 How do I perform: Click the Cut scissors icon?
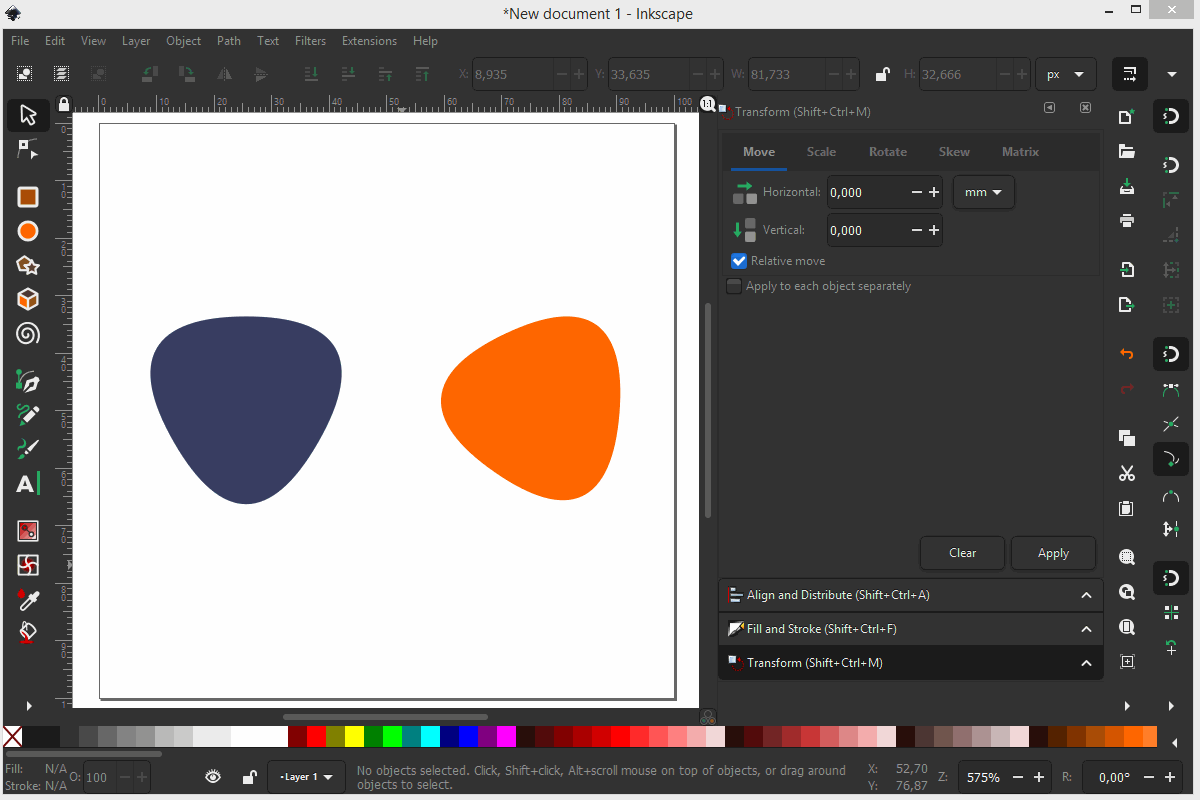pyautogui.click(x=1127, y=473)
